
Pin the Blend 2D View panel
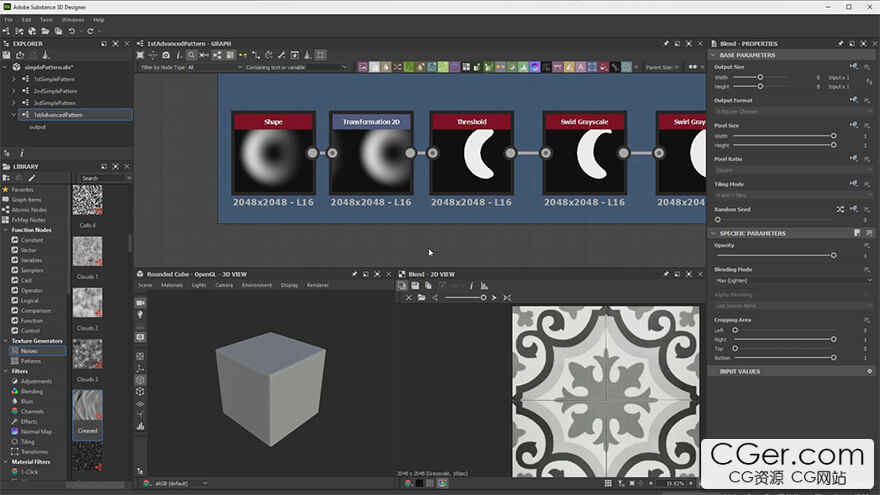tap(666, 274)
